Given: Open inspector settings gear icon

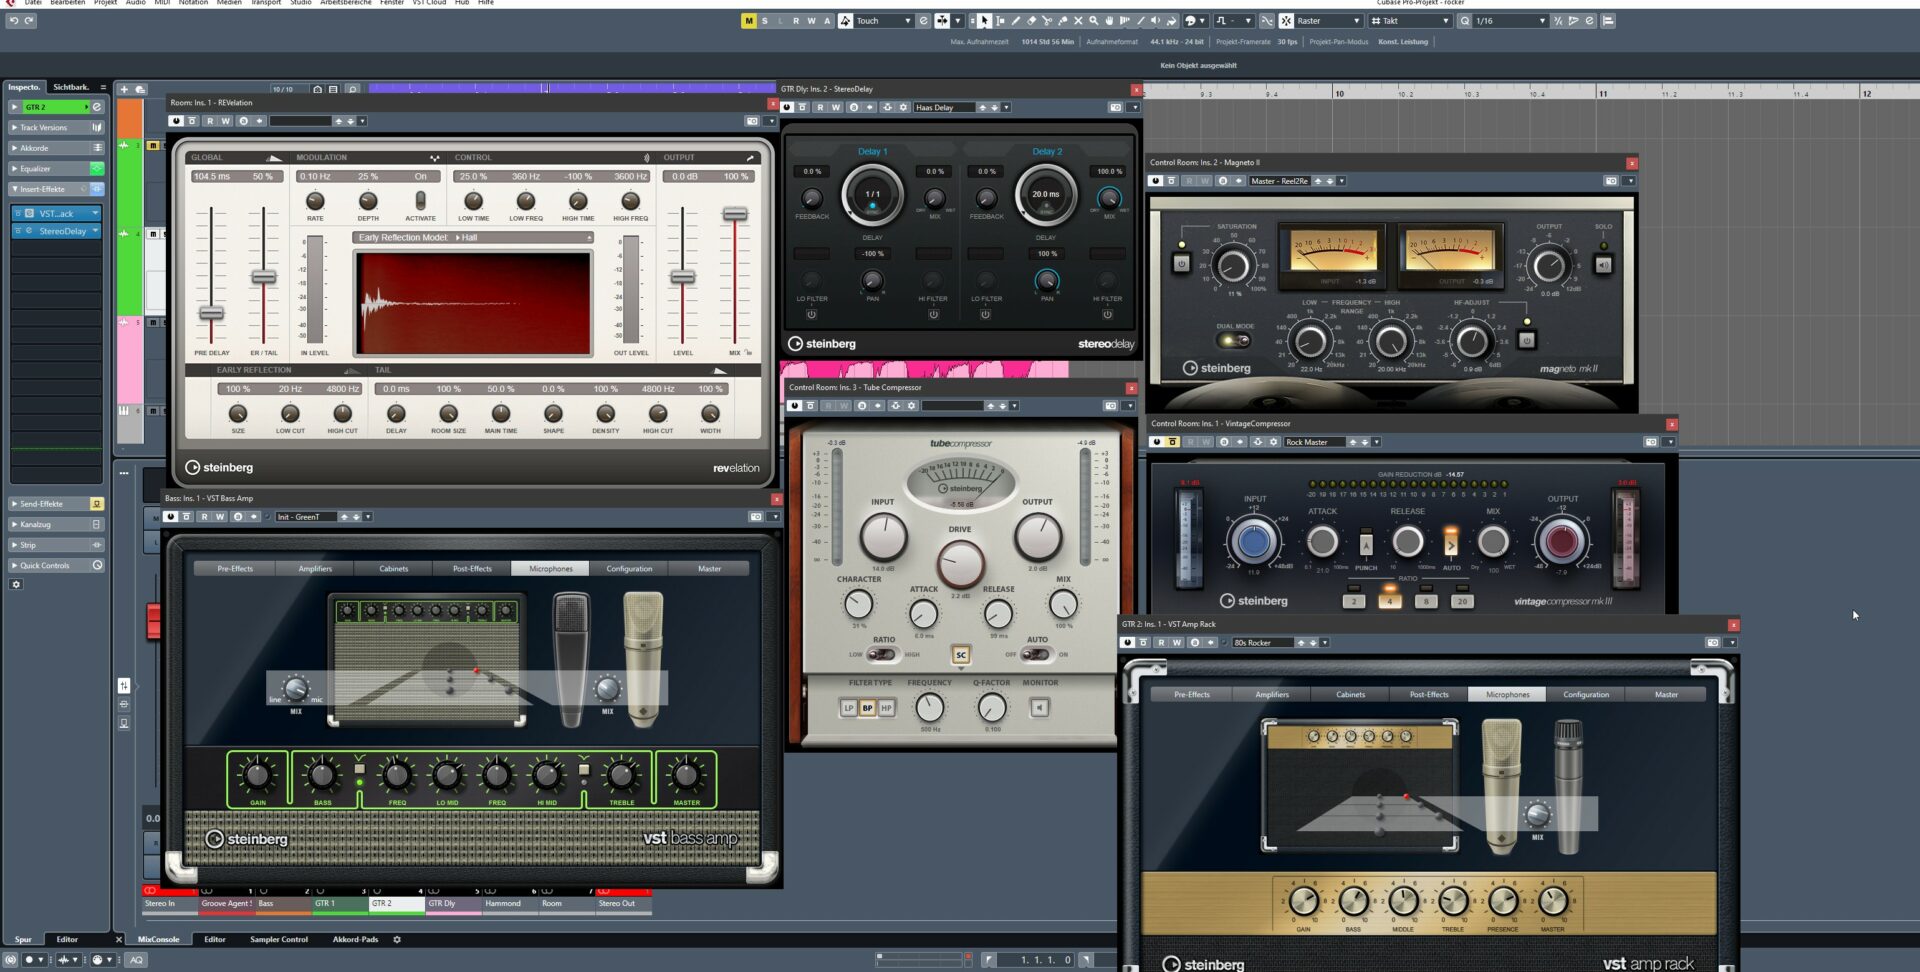Looking at the screenshot, I should (x=16, y=584).
